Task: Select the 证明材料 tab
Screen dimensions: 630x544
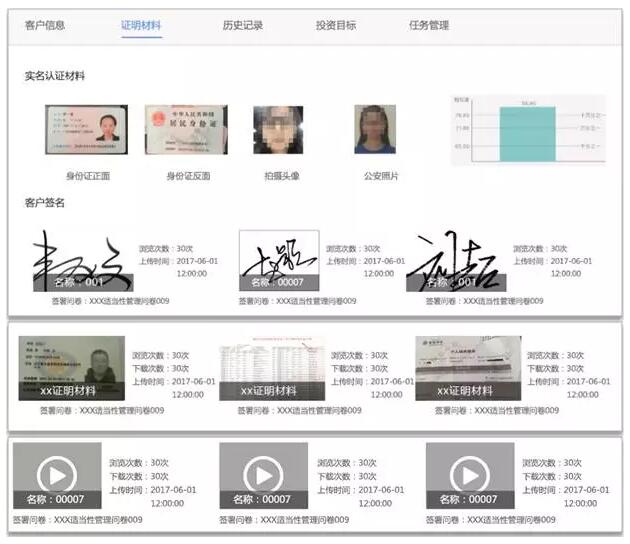Action: click(x=140, y=25)
